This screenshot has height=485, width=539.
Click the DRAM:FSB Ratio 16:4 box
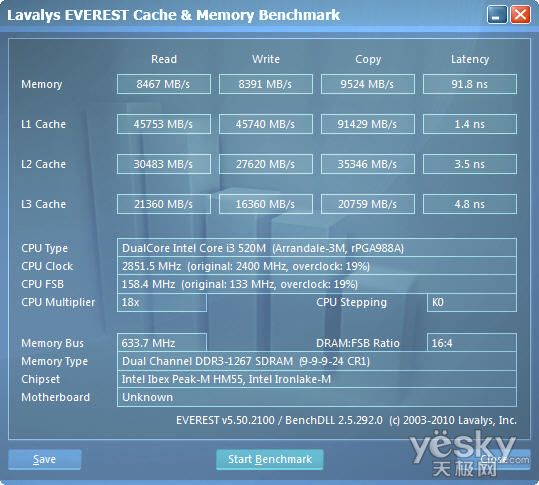472,343
